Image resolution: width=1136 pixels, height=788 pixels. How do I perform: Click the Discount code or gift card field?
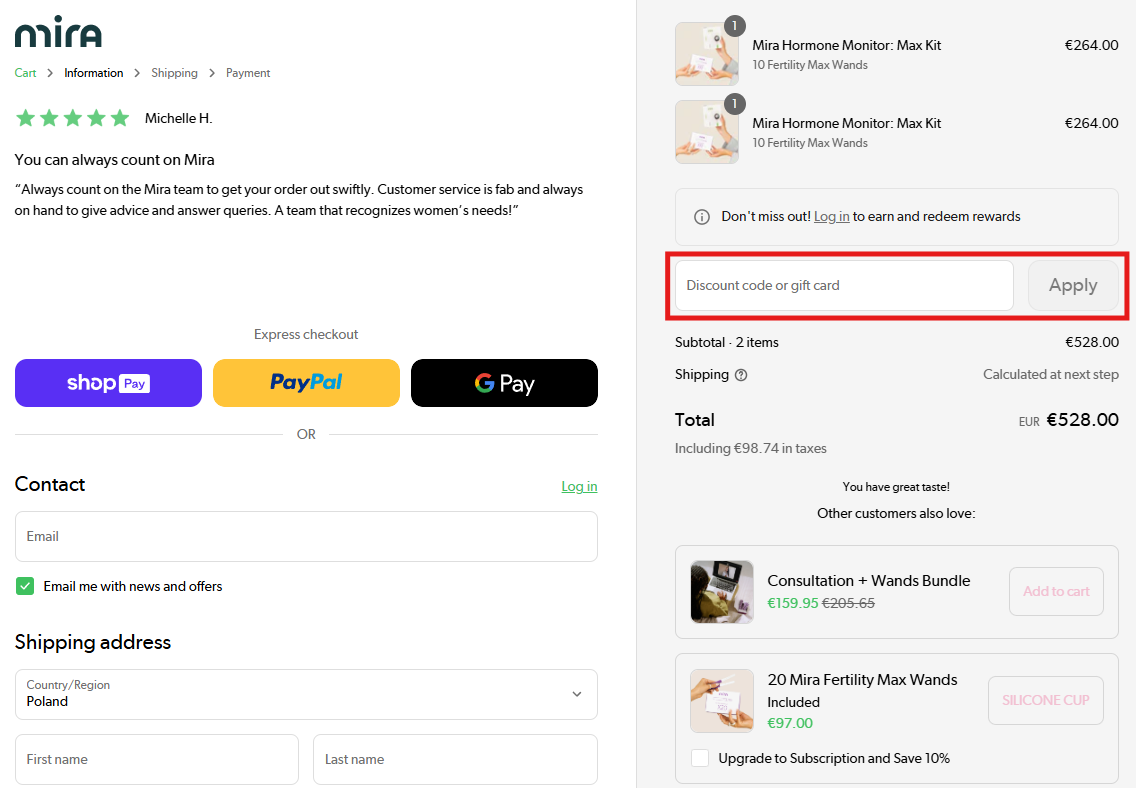[x=844, y=286]
